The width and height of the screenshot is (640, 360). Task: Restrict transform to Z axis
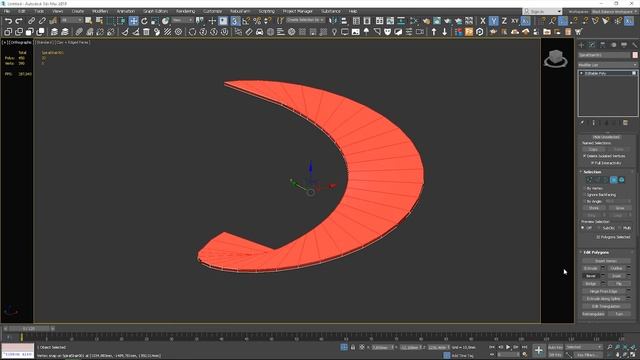click(504, 20)
